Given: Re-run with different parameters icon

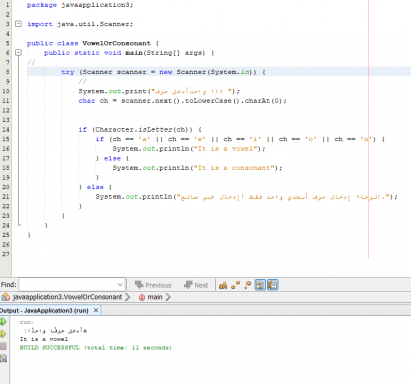Looking at the screenshot, I should point(3,334).
